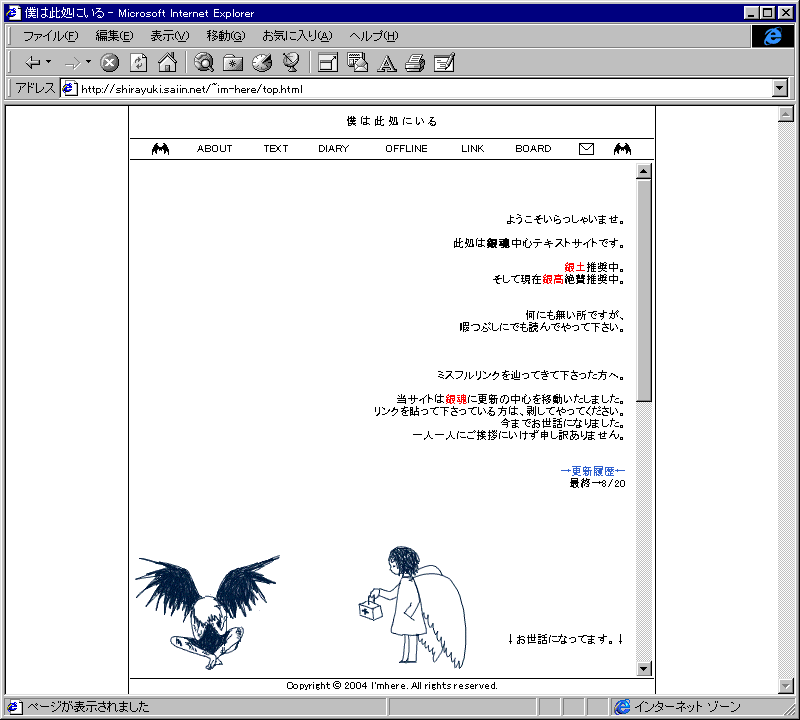Viewport: 800px width, 720px height.
Task: Click the envelope mail icon in the page navigation
Action: (x=586, y=149)
